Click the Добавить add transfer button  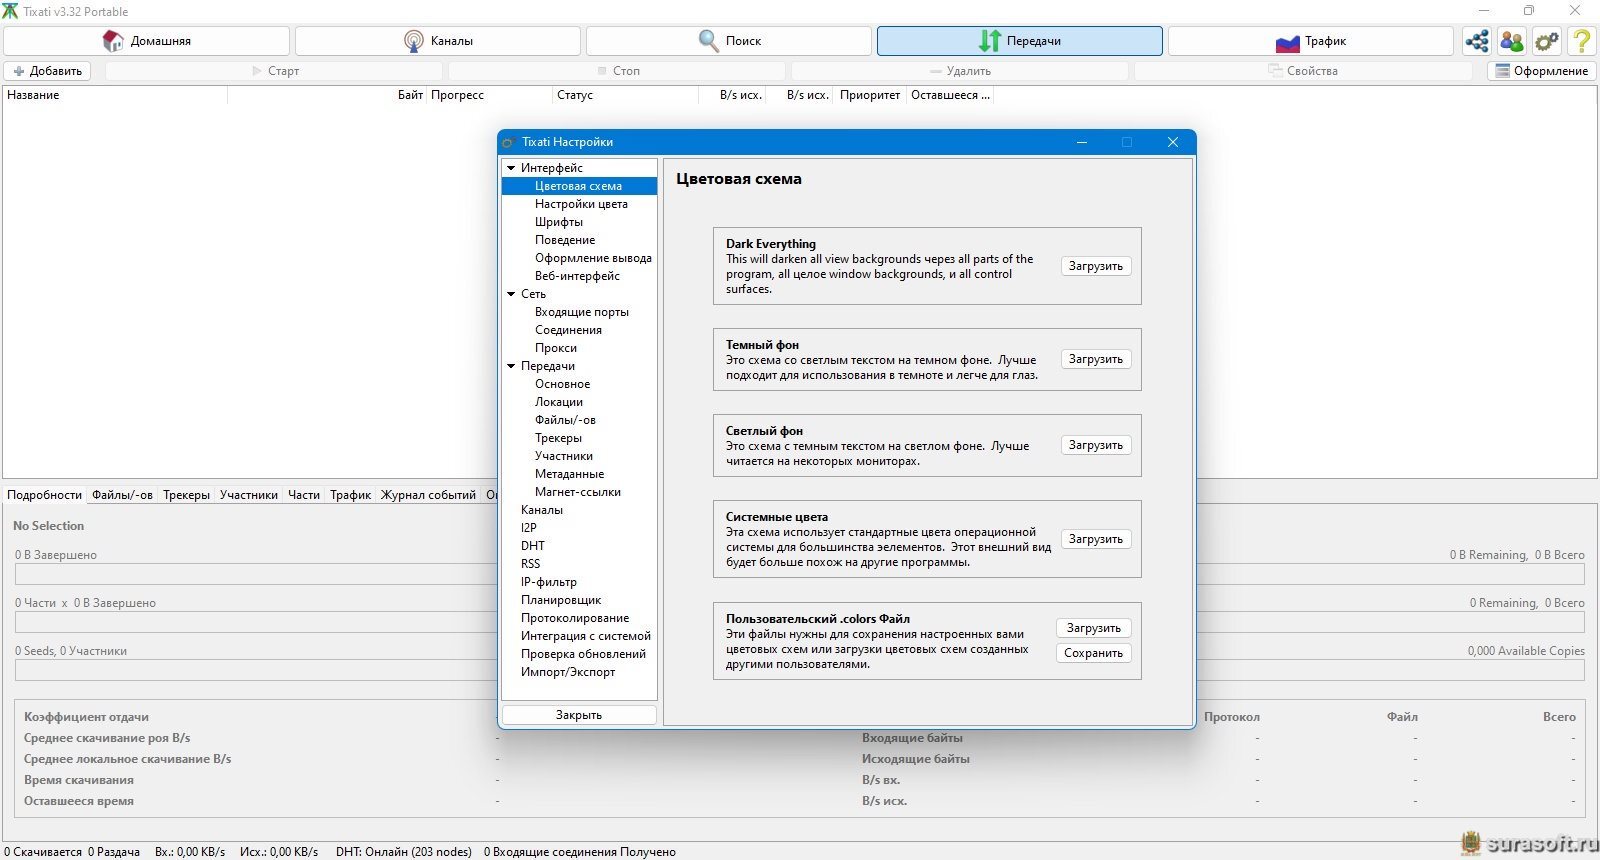[47, 71]
